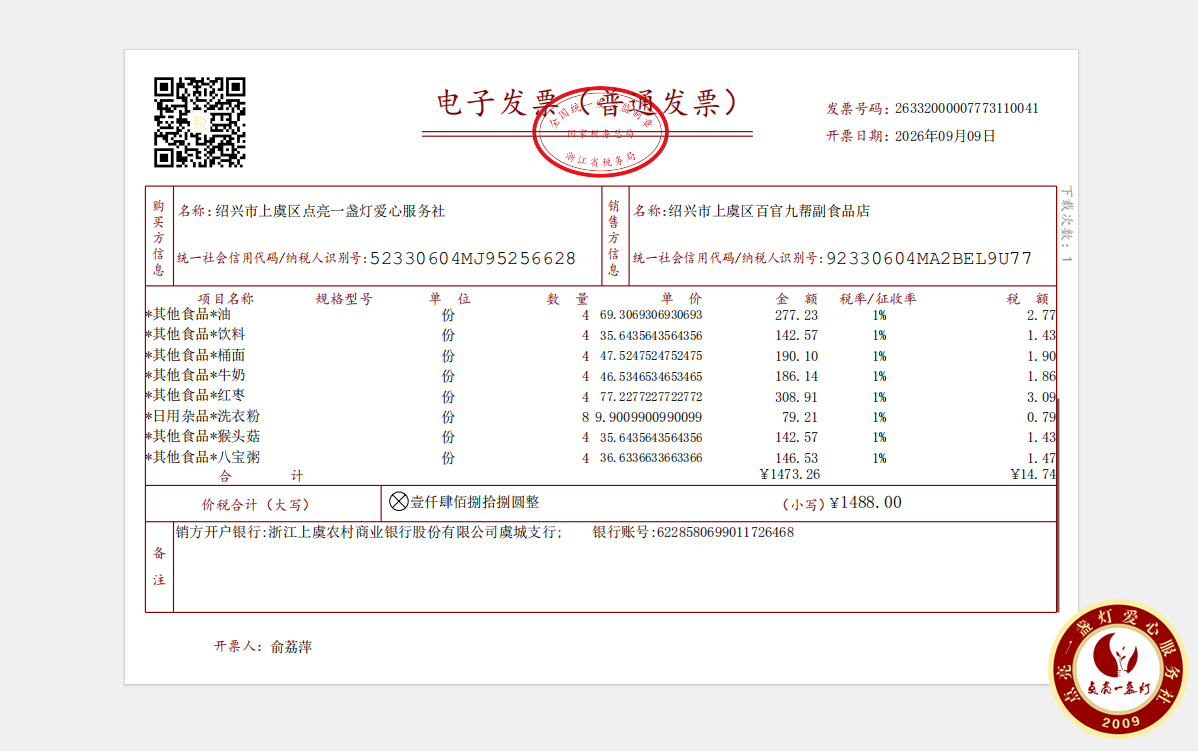
Task: Select unit price 9.9009900990099
Action: click(x=649, y=417)
